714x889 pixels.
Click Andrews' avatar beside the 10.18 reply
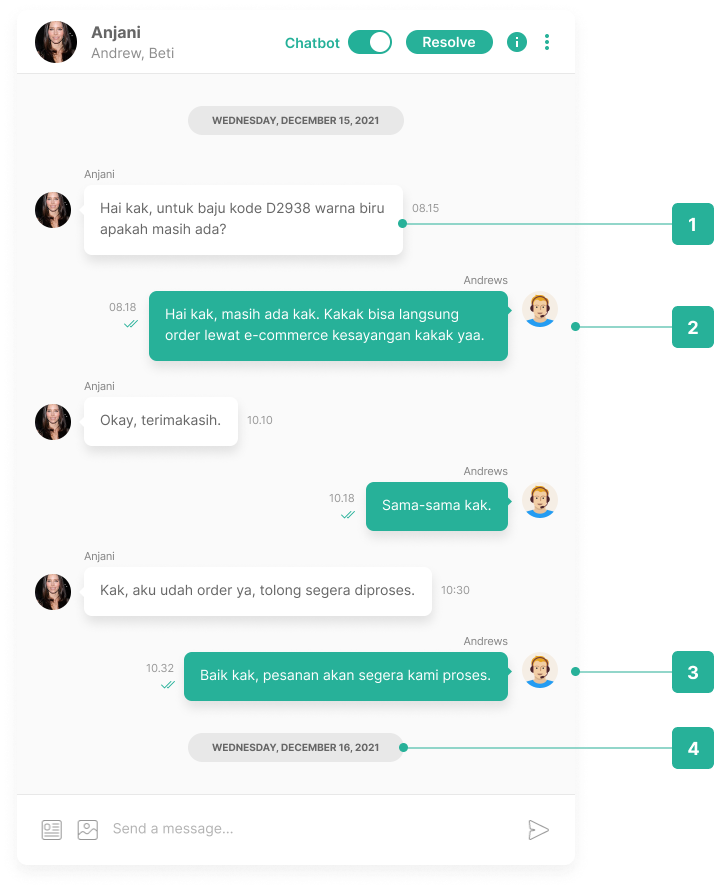[539, 501]
